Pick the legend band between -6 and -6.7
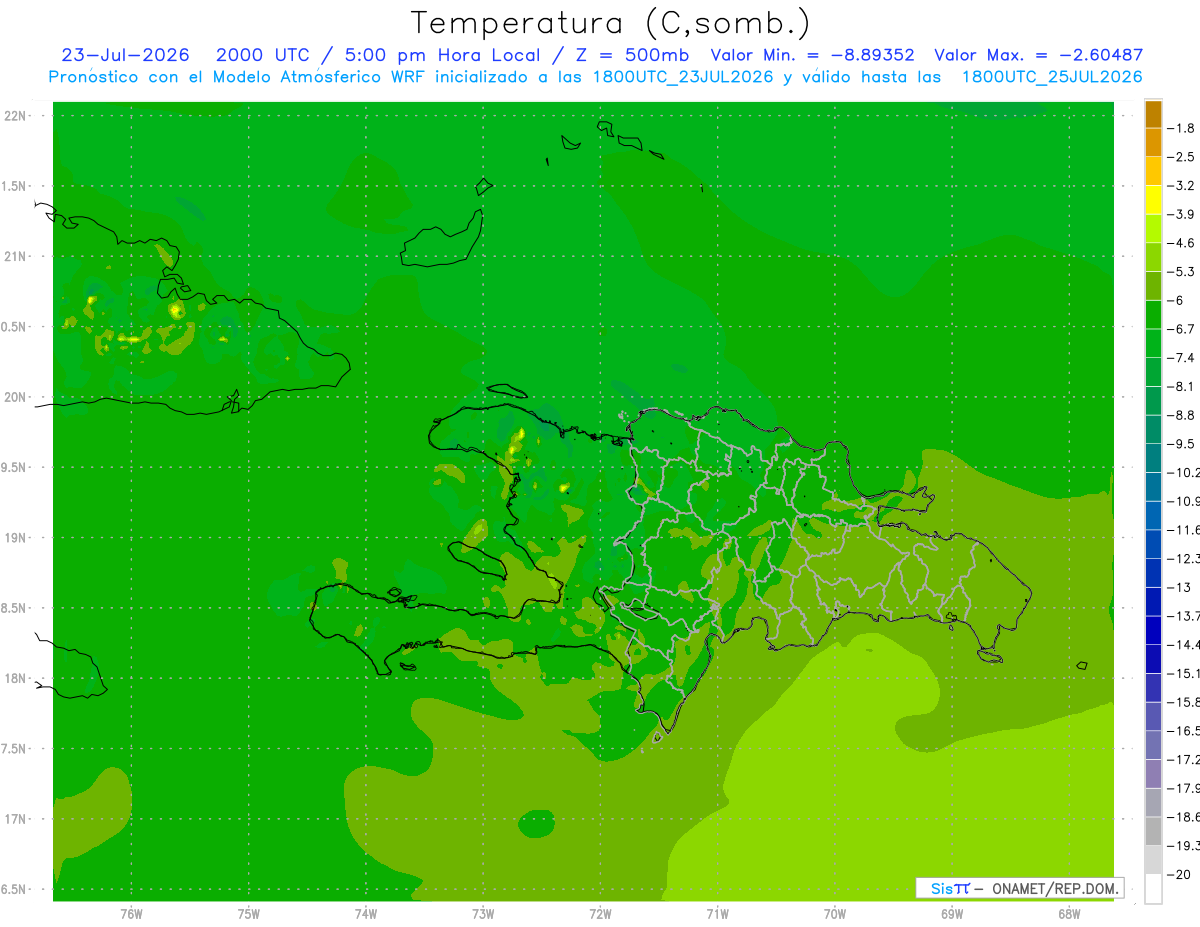This screenshot has width=1200, height=927. [x=1153, y=315]
